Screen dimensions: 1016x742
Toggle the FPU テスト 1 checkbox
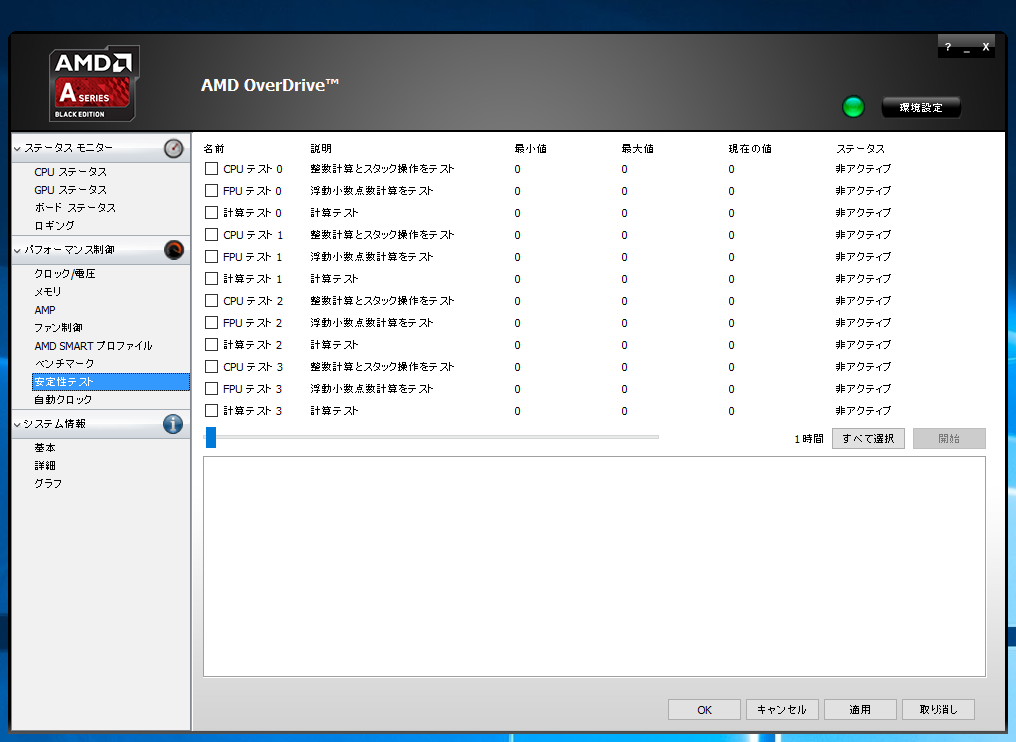(x=211, y=257)
